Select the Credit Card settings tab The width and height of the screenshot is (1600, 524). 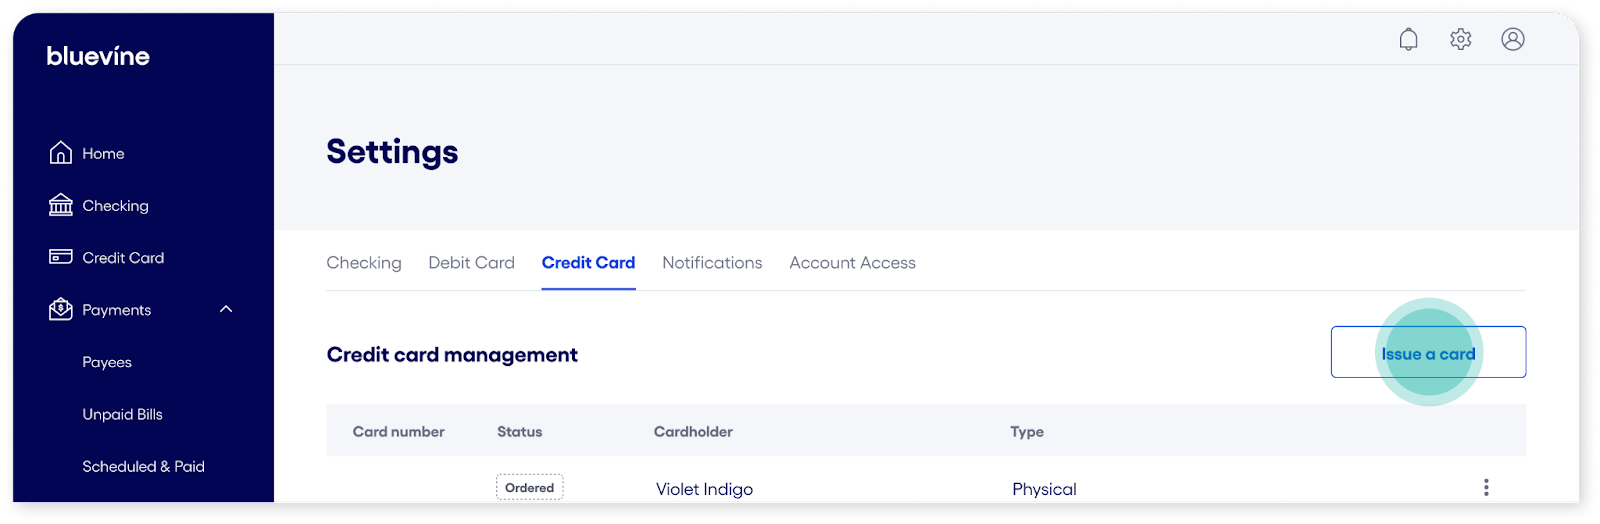tap(588, 263)
